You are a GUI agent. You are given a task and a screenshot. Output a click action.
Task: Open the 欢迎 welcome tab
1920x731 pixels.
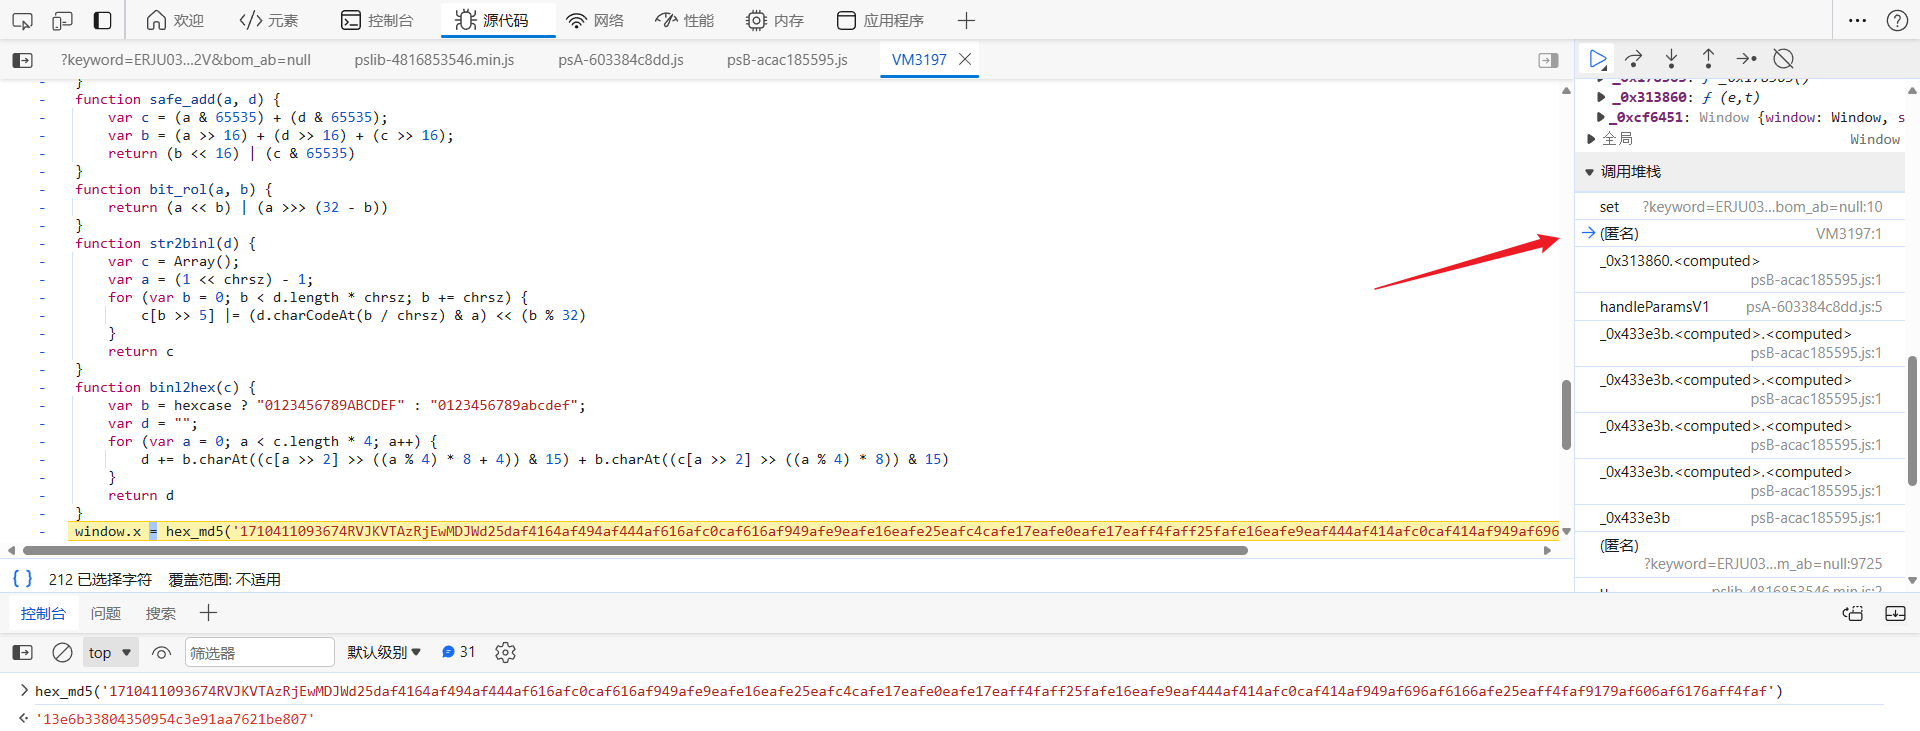175,20
